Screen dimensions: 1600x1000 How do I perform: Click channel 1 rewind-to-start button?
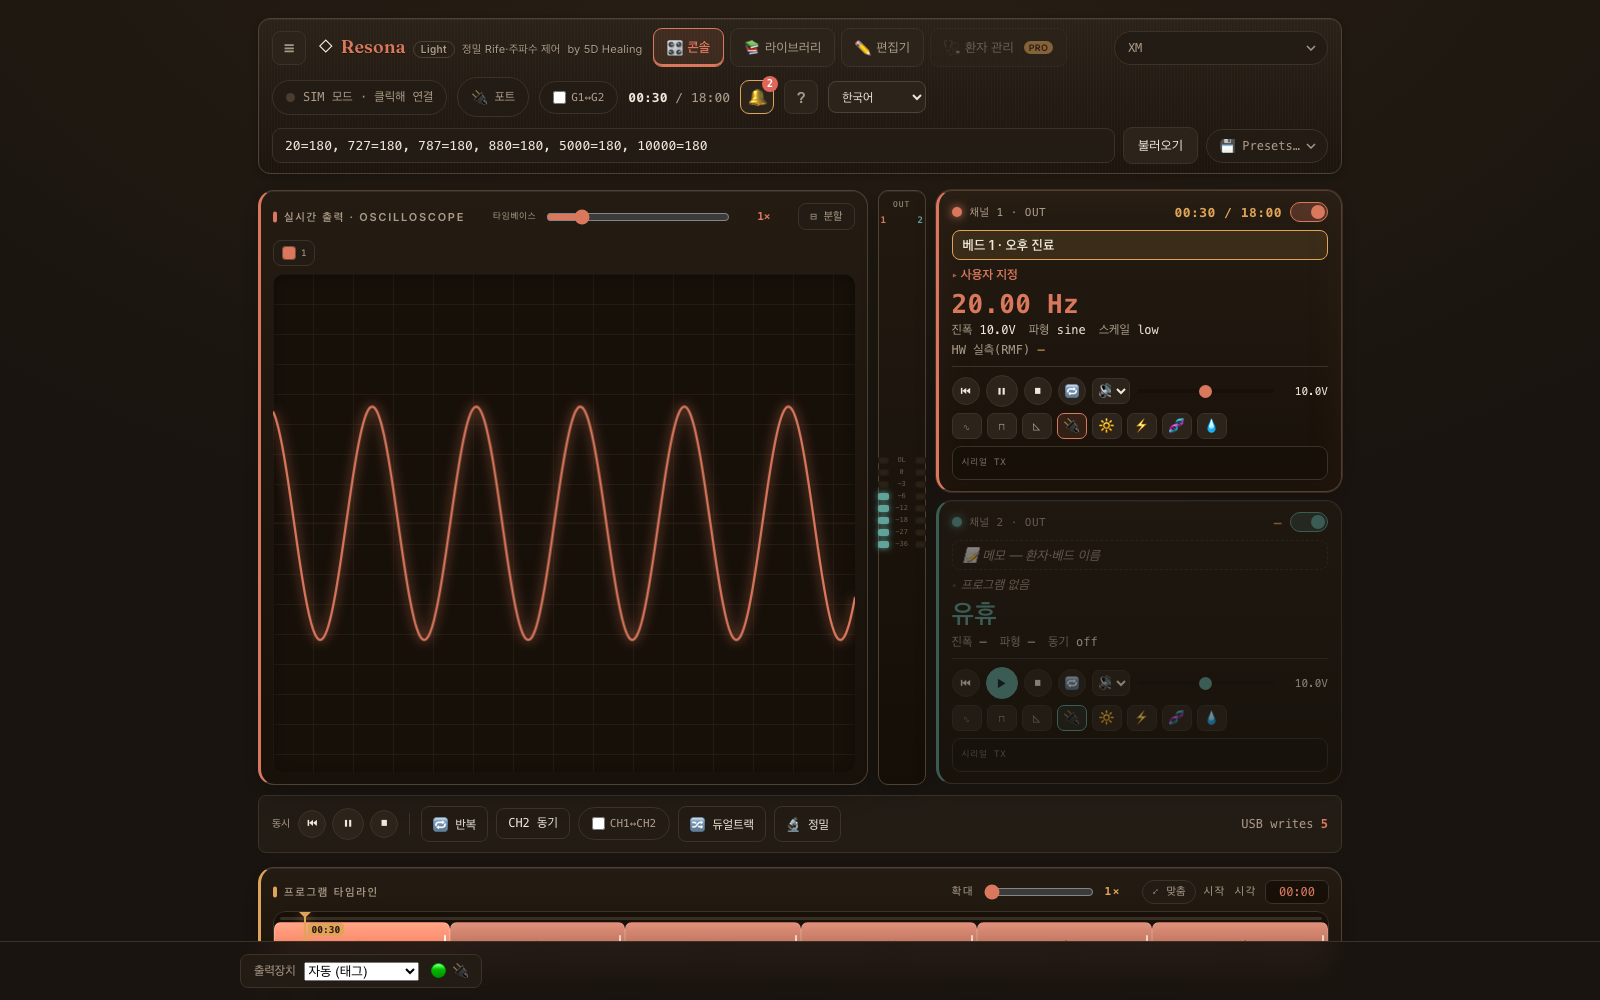click(966, 391)
